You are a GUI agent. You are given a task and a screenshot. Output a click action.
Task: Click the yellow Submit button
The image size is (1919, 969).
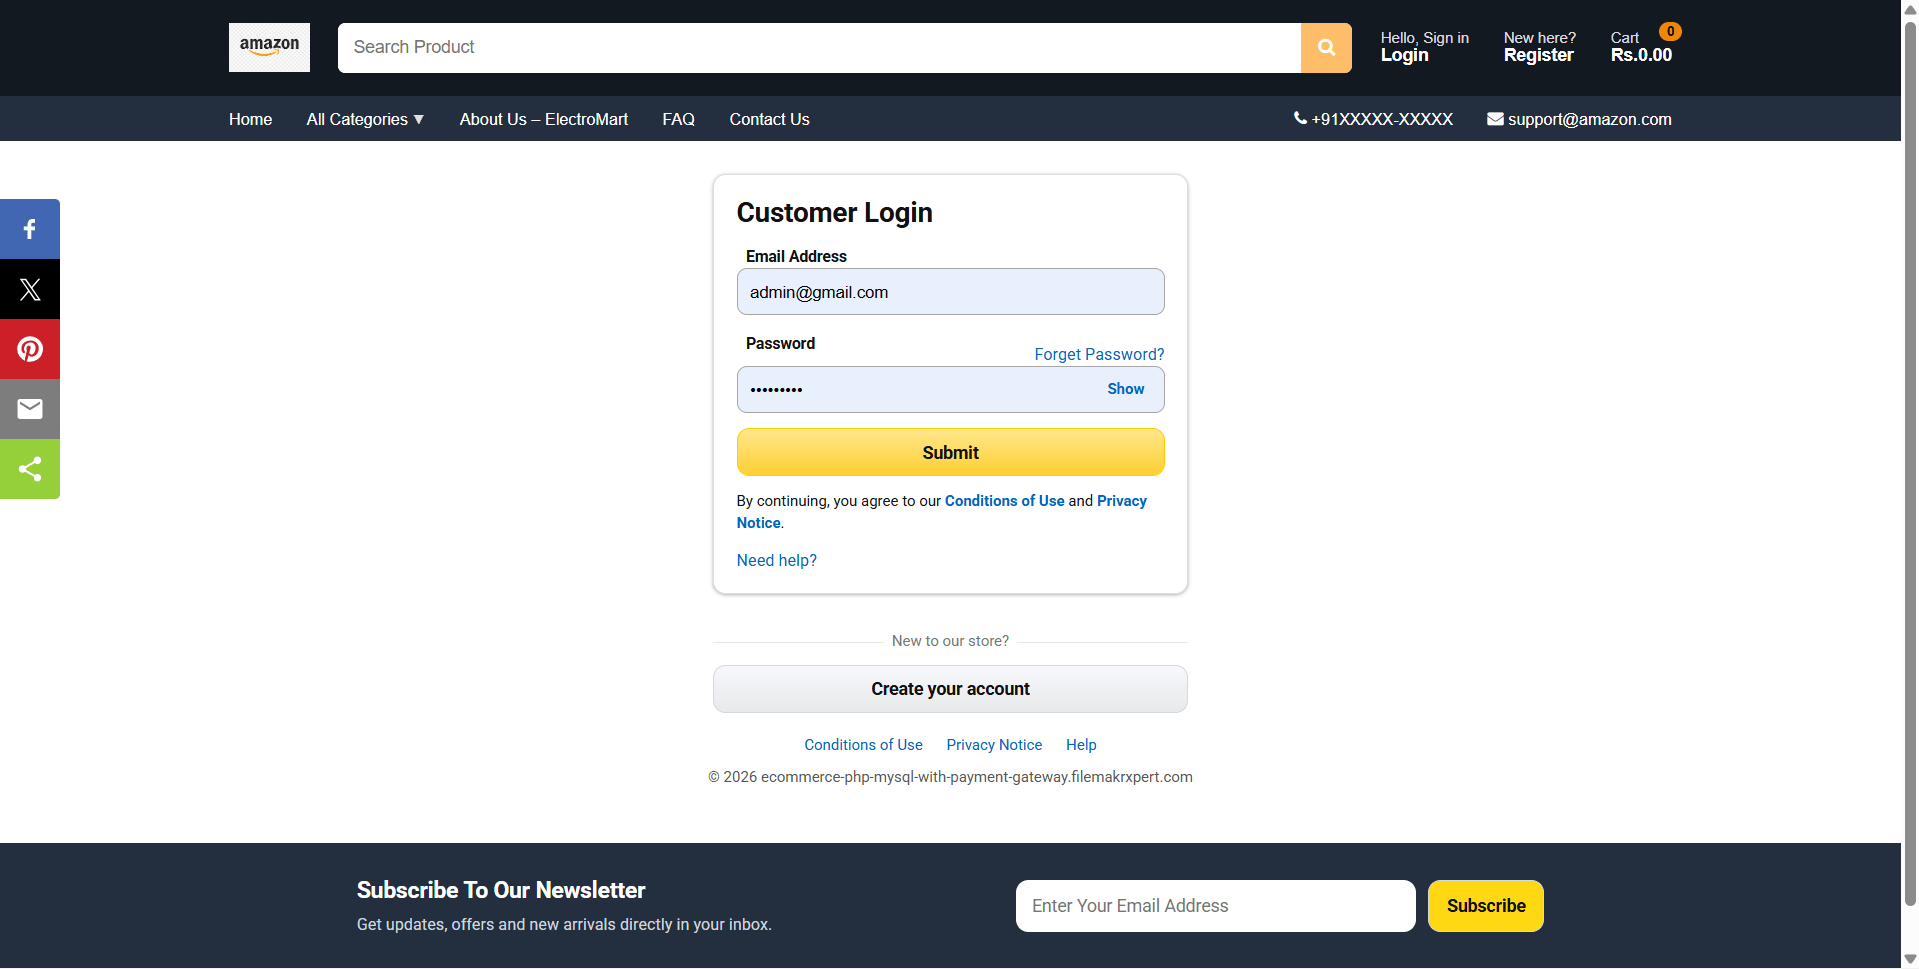click(950, 452)
